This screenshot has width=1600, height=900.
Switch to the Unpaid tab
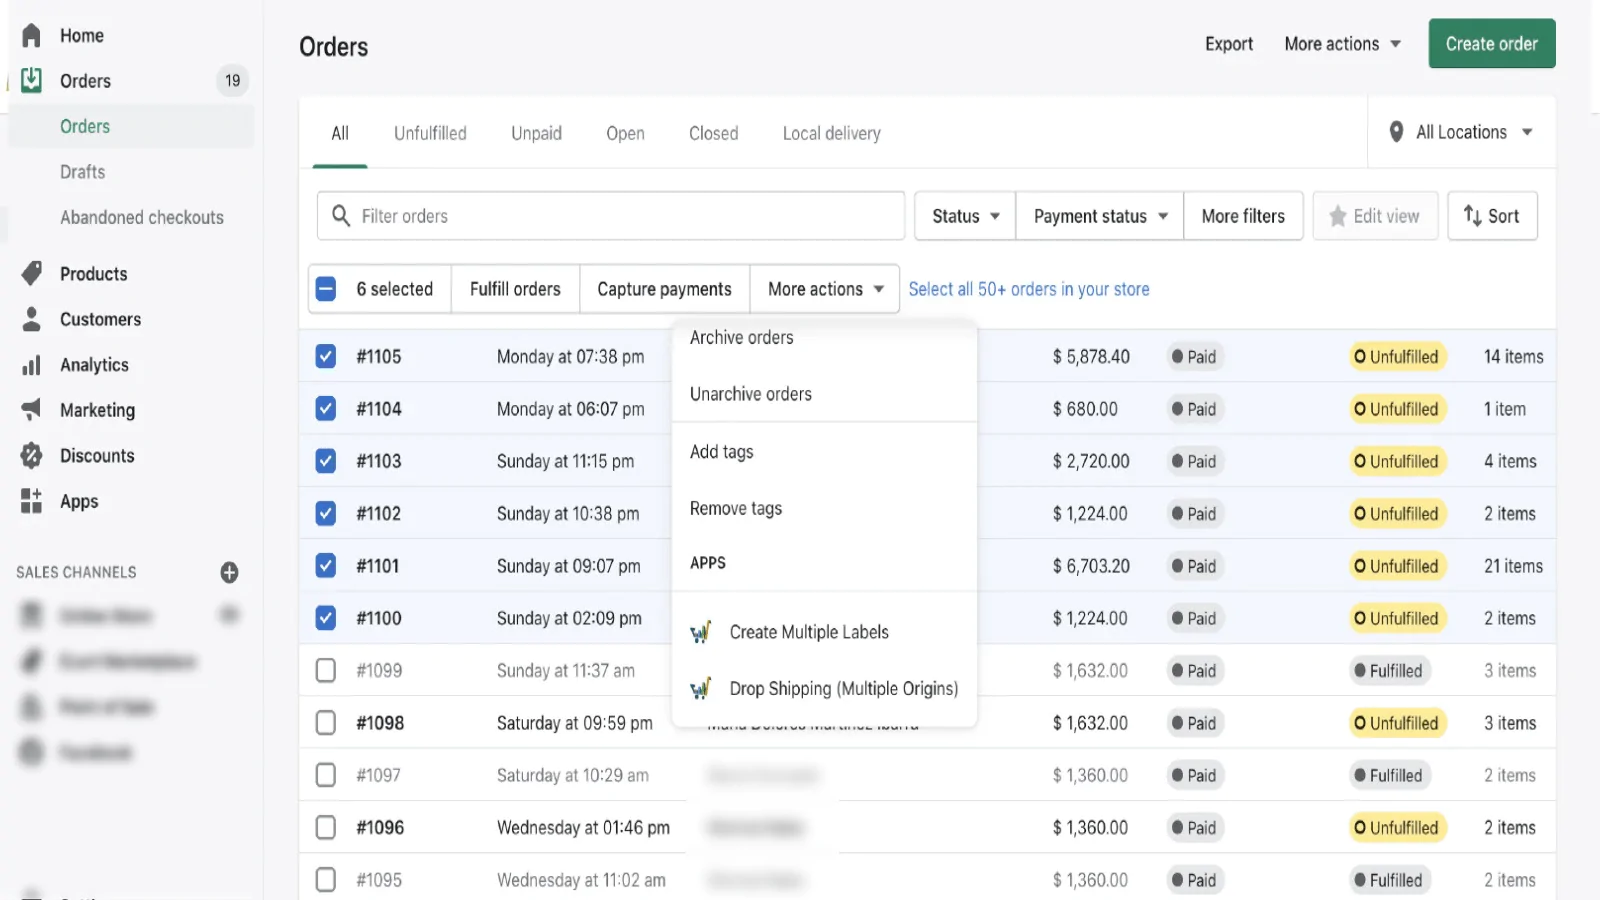[536, 133]
